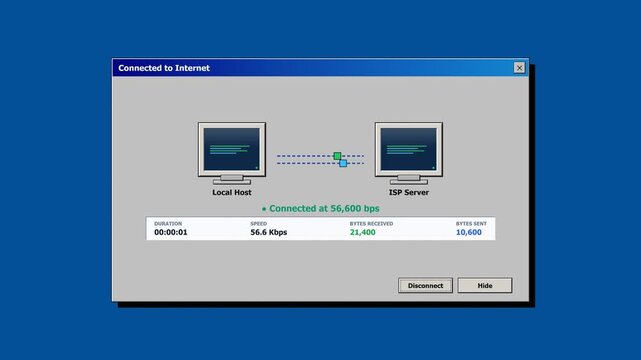641x360 pixels.
Task: Click the speed value 56.6 Kbps
Action: click(x=269, y=232)
